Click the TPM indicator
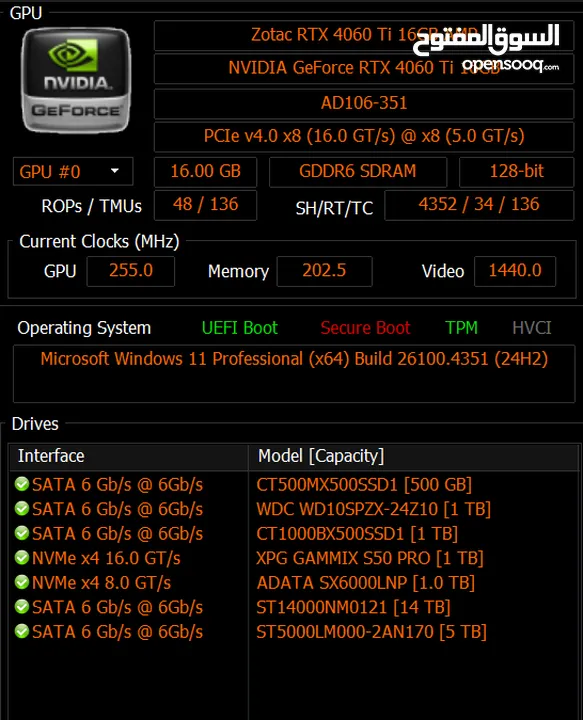This screenshot has height=720, width=583. (x=461, y=328)
